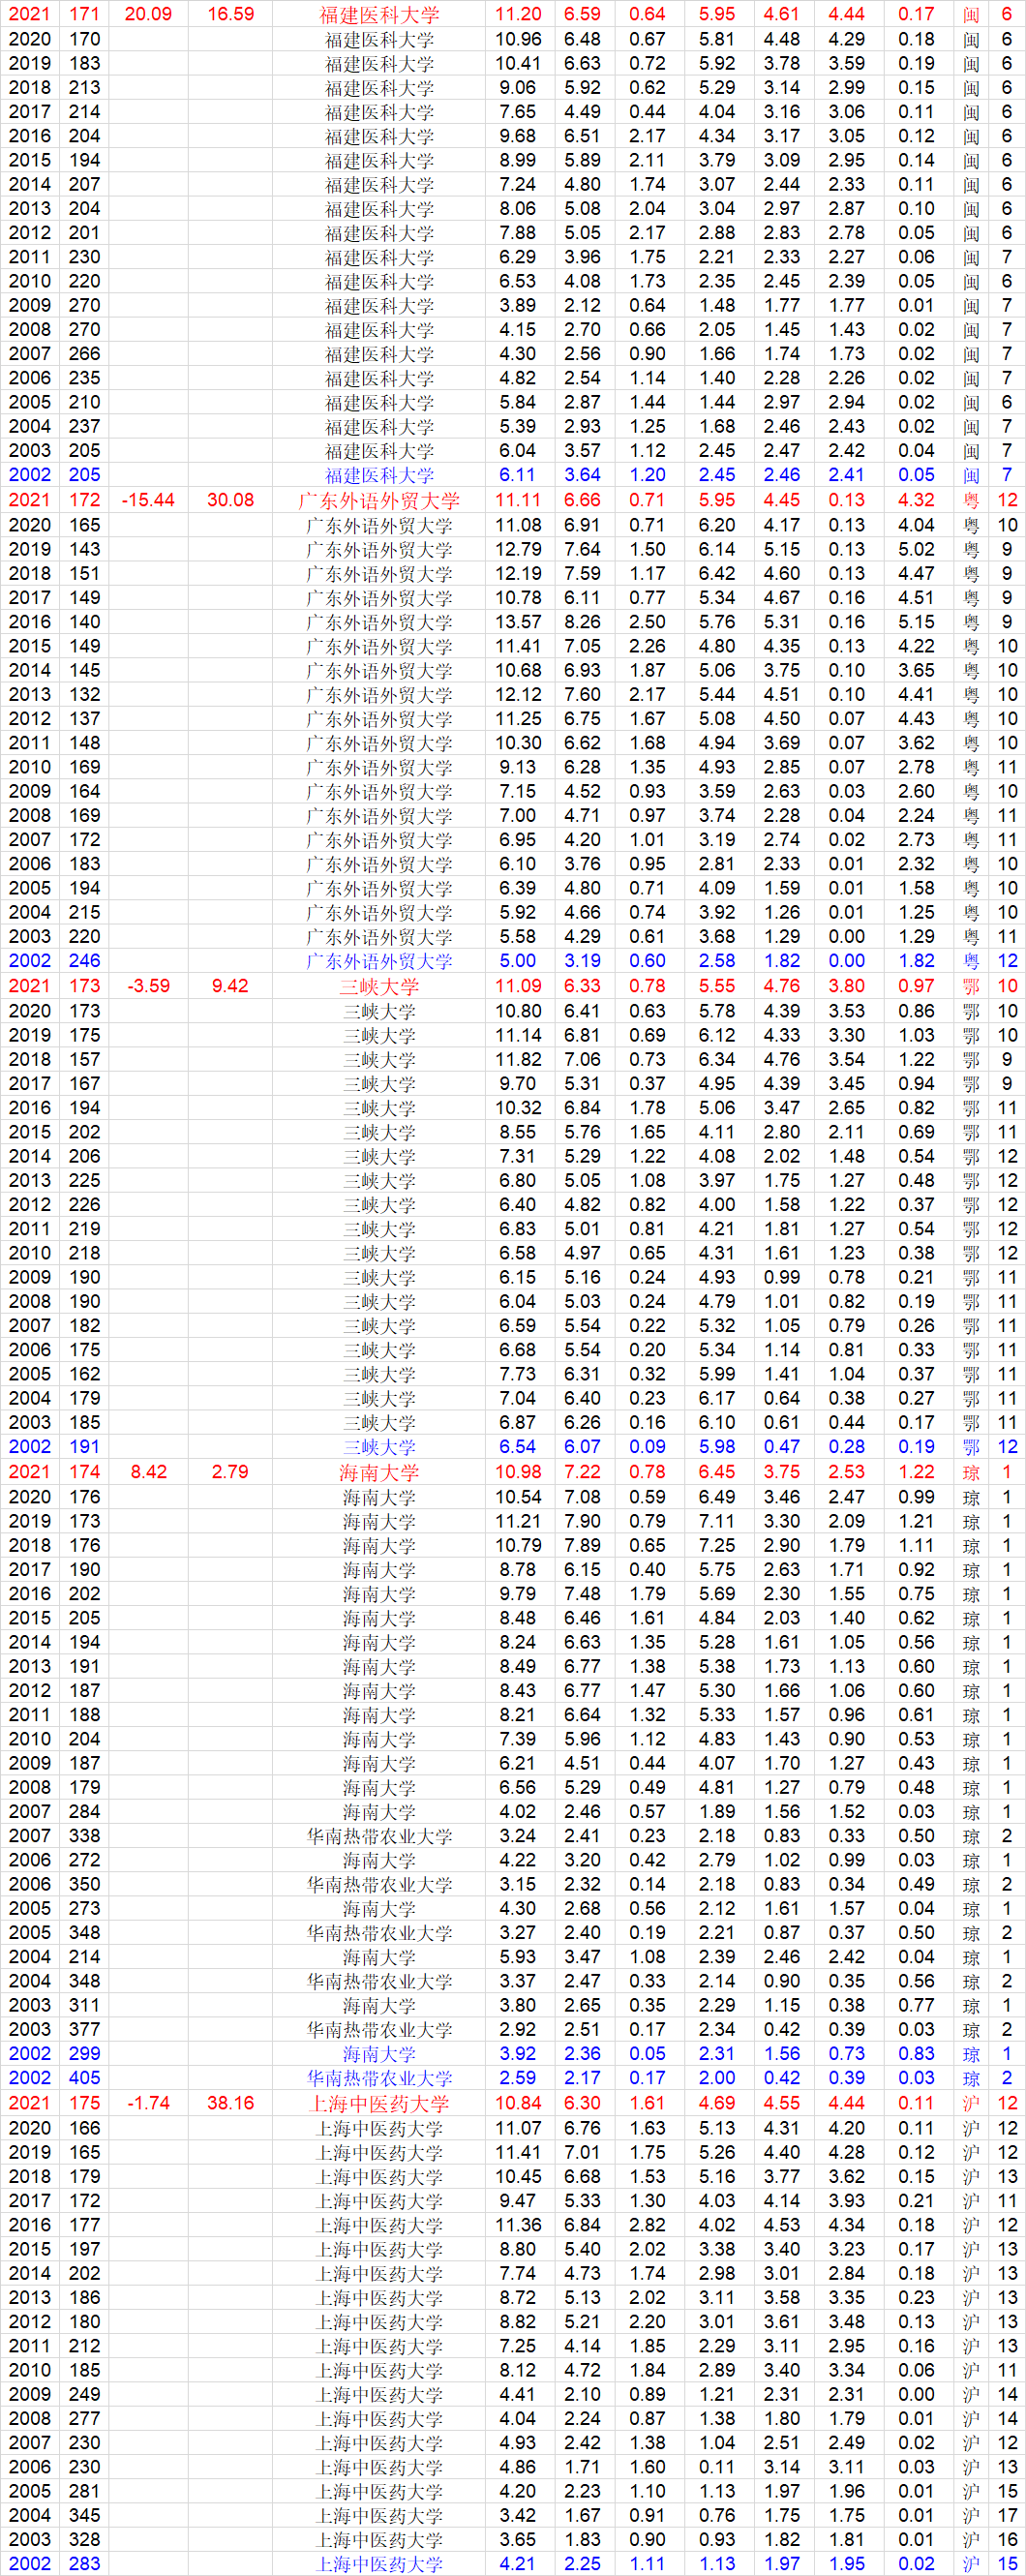1026x2576 pixels.
Task: Click the value 16.59
Action: pos(231,14)
